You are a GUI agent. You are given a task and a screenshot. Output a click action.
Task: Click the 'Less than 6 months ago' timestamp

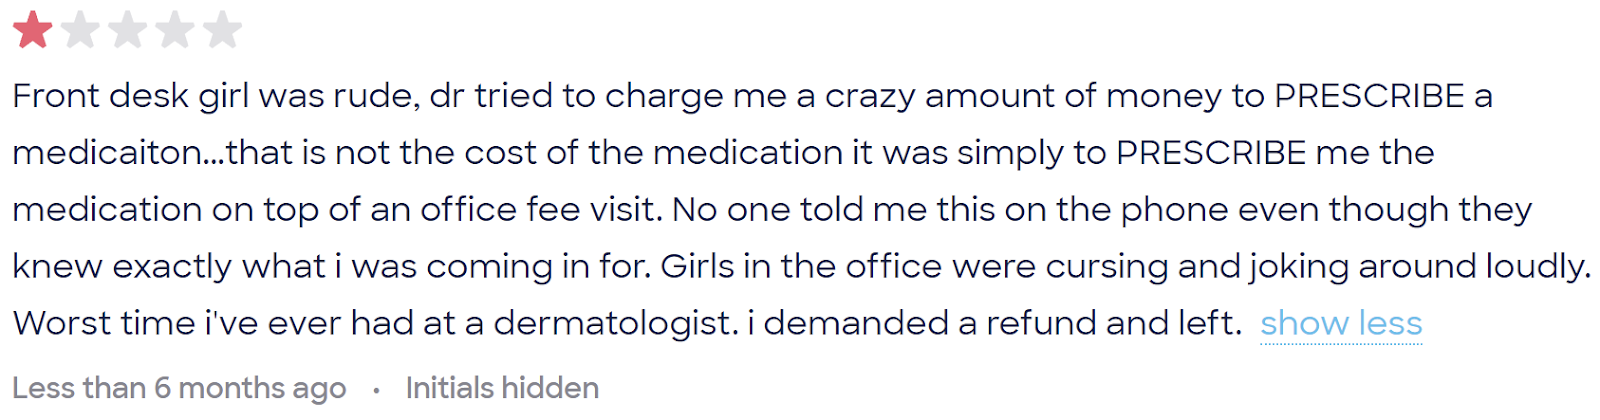coord(179,388)
